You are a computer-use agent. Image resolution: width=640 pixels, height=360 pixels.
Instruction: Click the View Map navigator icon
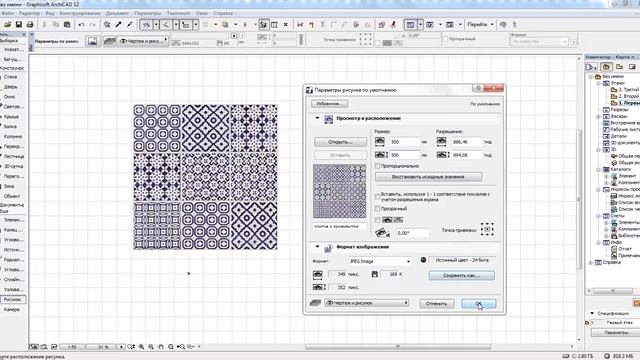click(619, 67)
